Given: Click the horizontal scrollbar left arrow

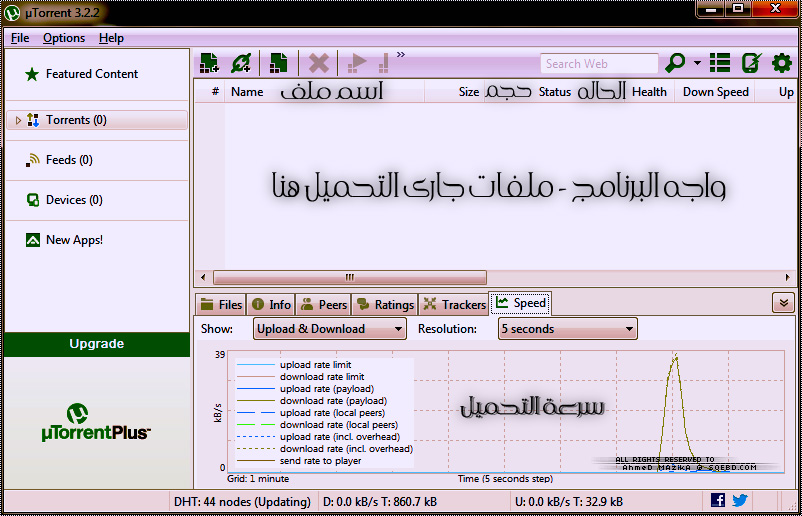Looking at the screenshot, I should [203, 277].
